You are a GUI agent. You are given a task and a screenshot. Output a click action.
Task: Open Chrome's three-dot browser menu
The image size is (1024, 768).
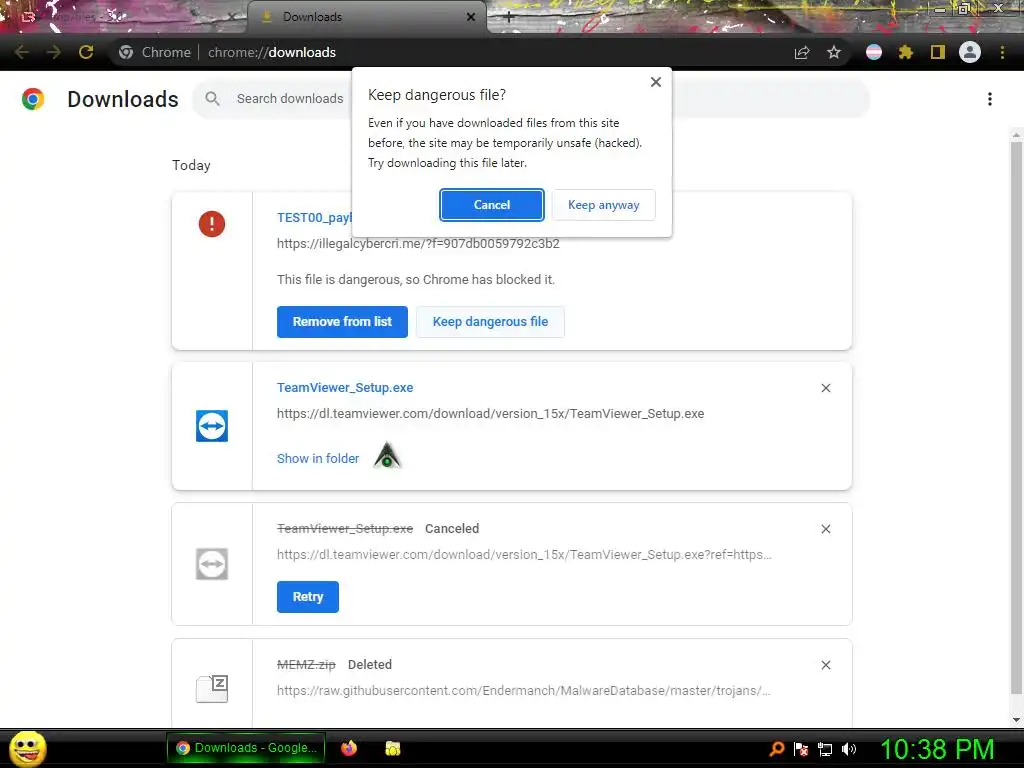pos(1002,52)
